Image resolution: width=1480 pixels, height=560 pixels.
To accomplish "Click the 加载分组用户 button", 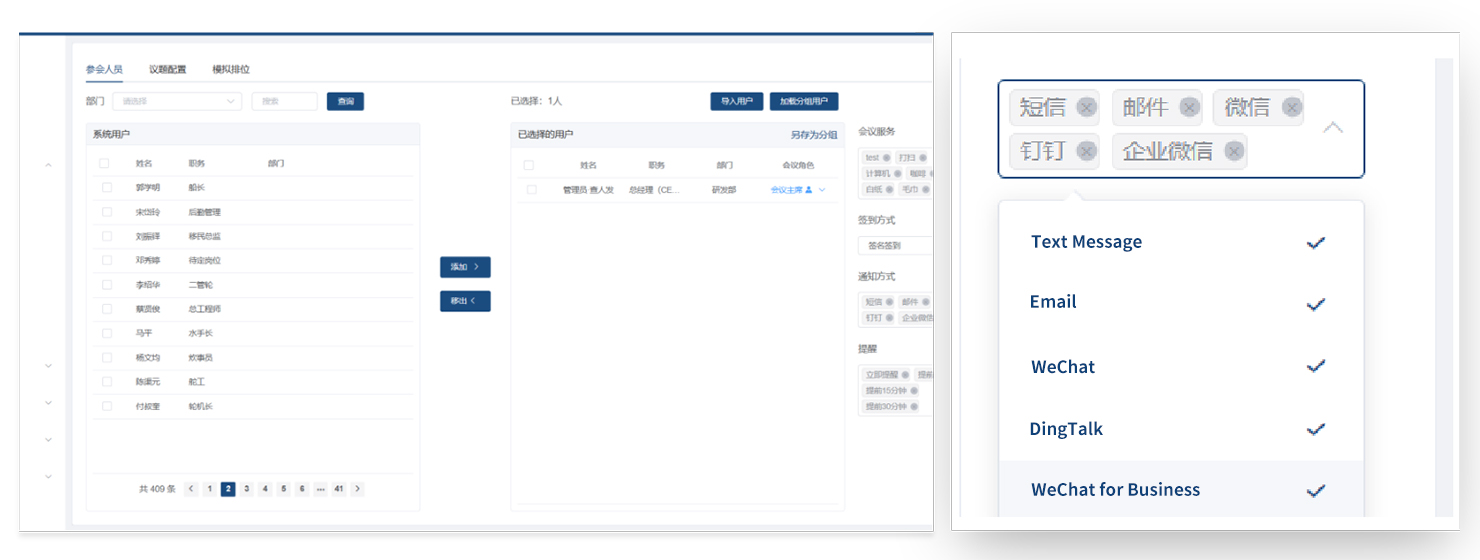I will click(804, 101).
